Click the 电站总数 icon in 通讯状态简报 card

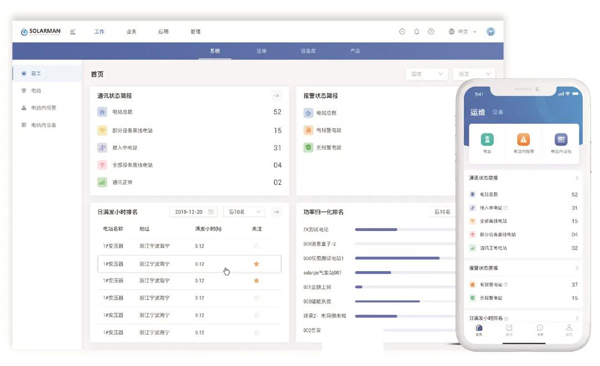[102, 112]
